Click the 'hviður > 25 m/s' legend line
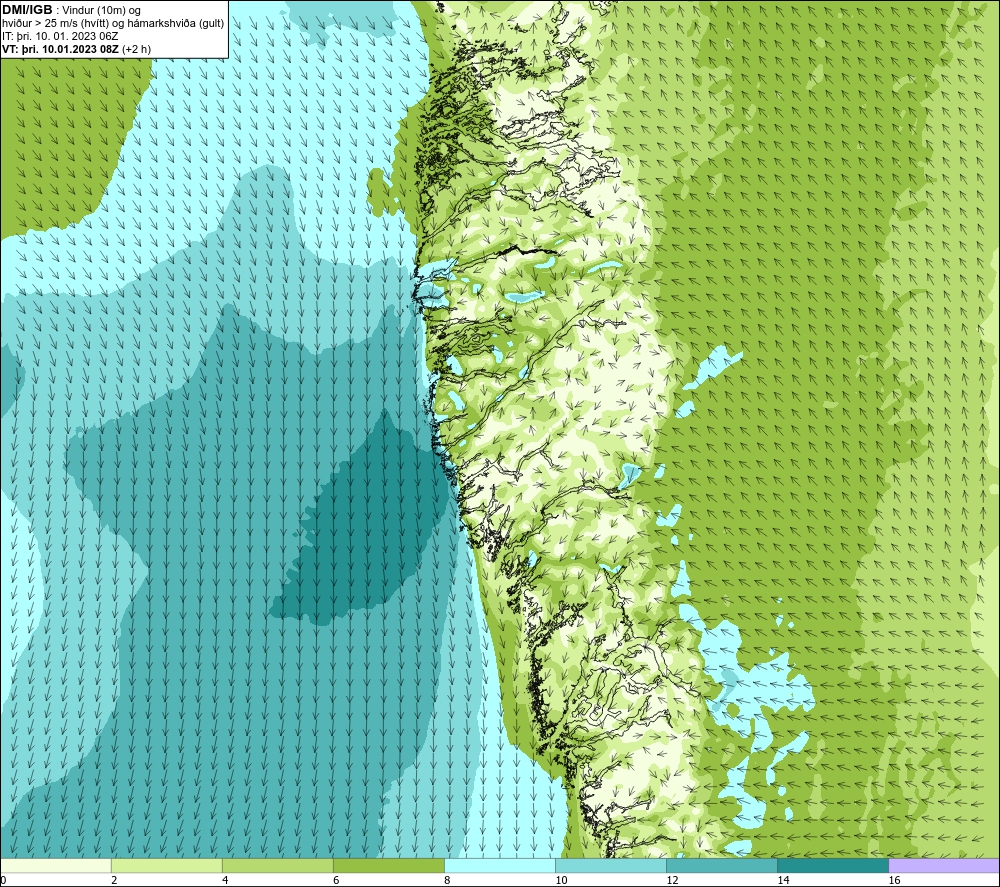This screenshot has width=1000, height=887. 113,24
